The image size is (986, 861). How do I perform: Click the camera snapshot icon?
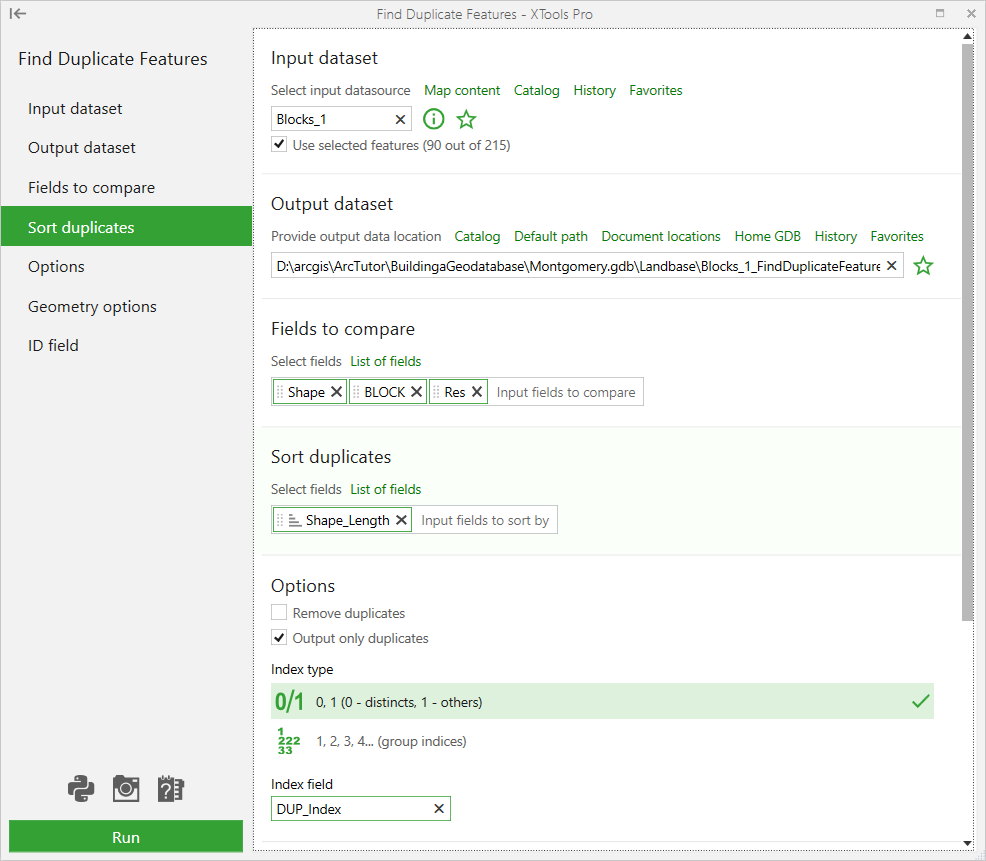[126, 789]
